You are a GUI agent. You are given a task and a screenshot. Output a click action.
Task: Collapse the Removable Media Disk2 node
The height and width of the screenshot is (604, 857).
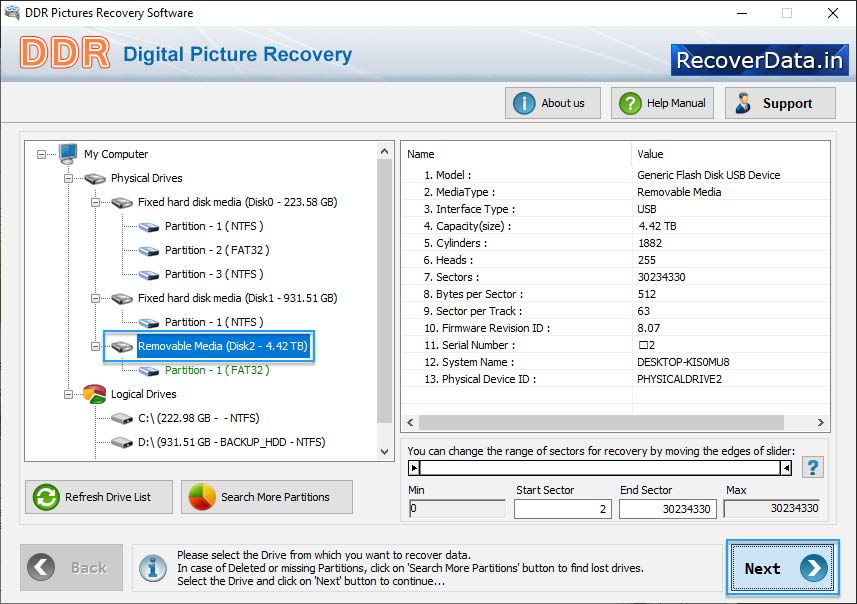(95, 347)
